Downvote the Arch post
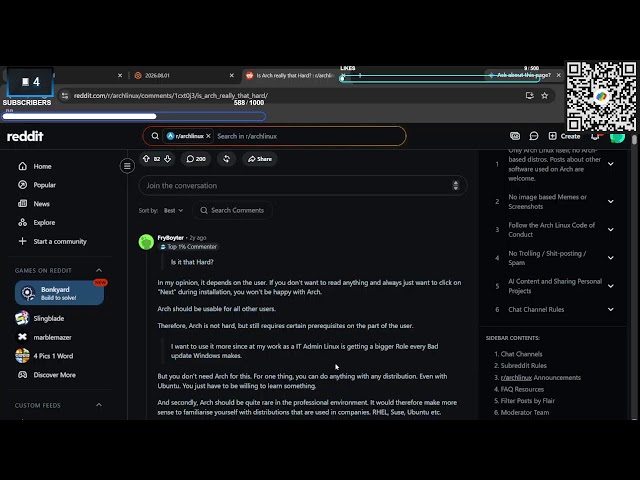Screen dimensions: 640x480 pos(168,159)
